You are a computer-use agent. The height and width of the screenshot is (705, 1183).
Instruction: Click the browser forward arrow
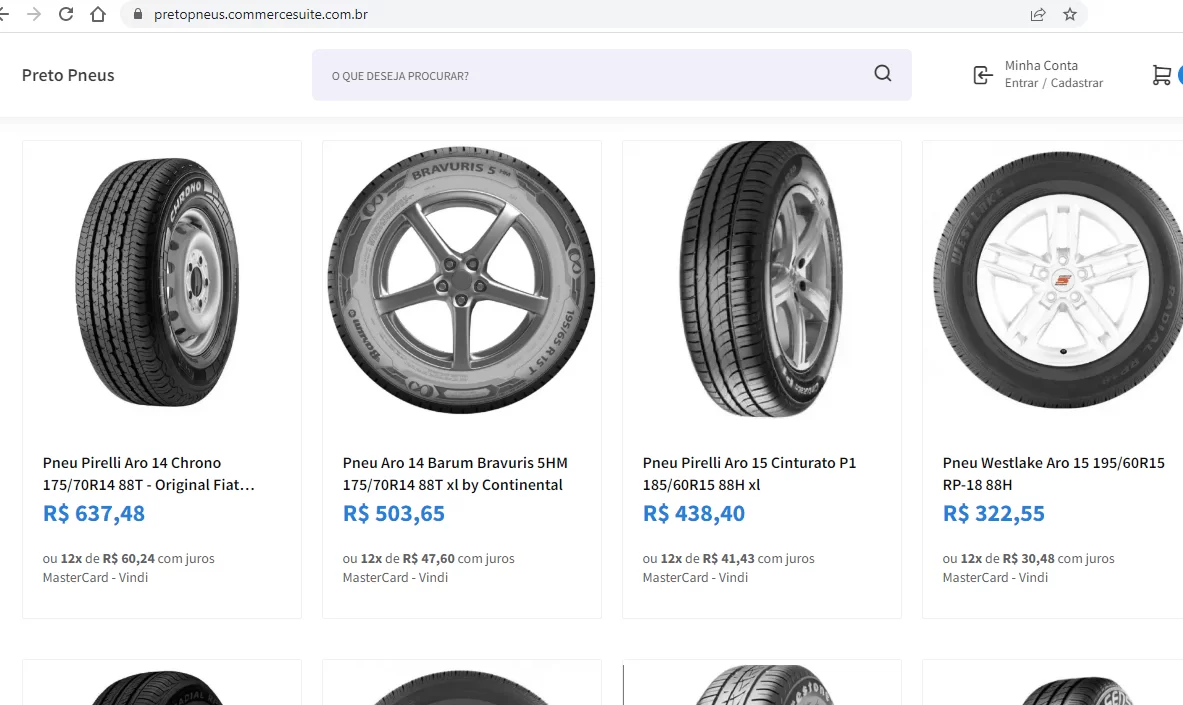pyautogui.click(x=34, y=14)
